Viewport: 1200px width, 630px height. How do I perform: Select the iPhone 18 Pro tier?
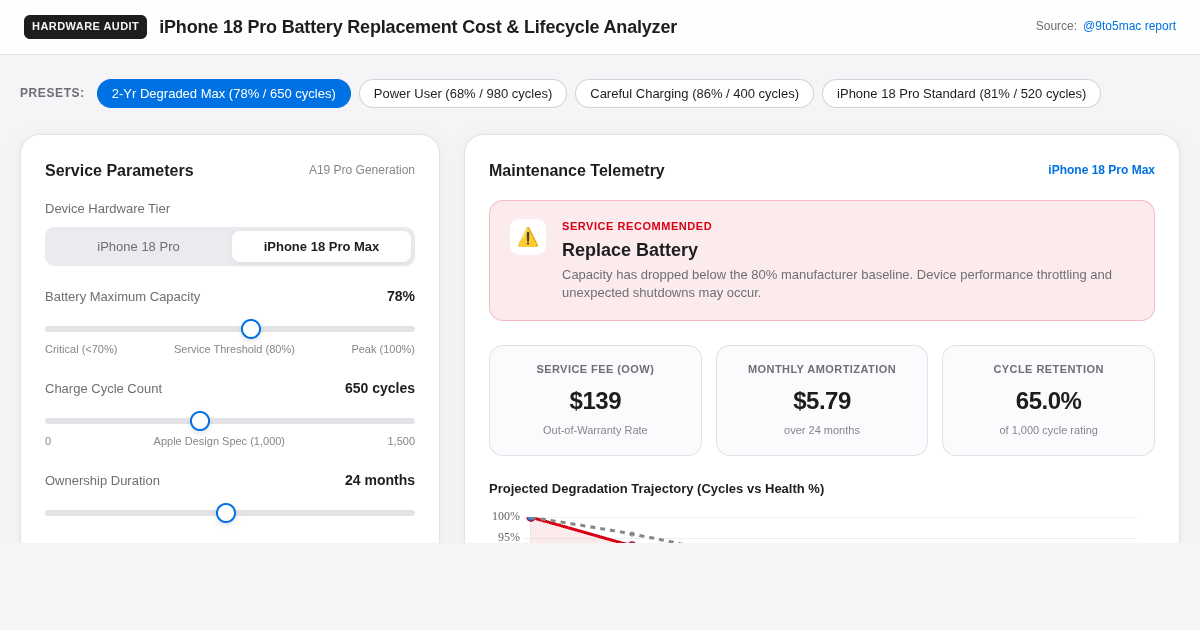(139, 246)
